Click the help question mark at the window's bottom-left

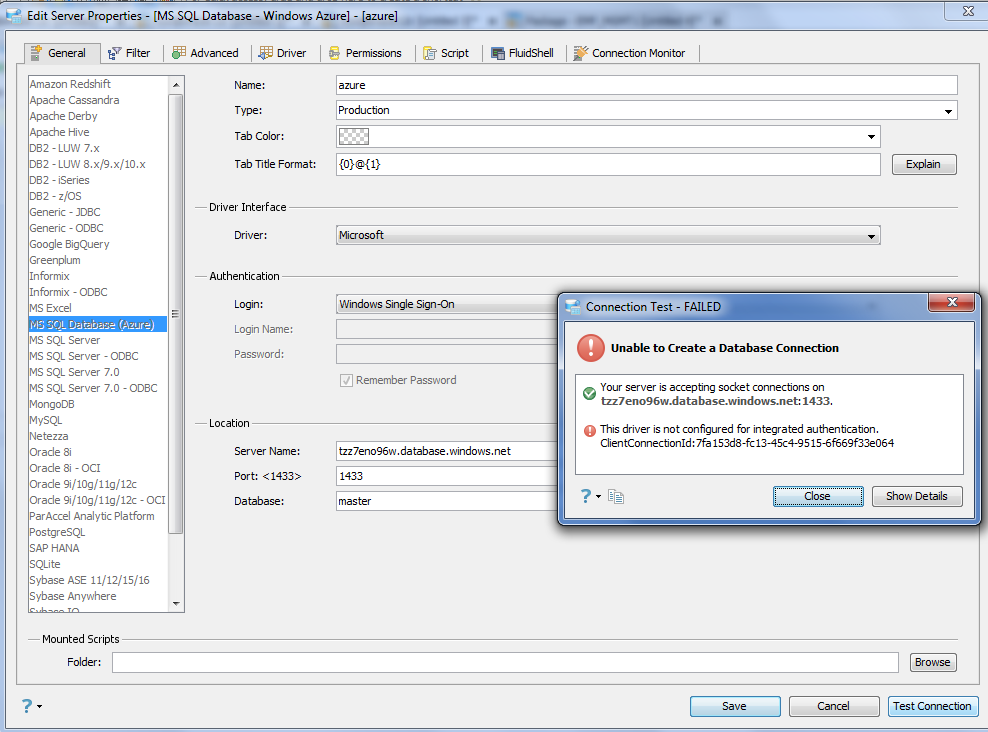tap(27, 706)
